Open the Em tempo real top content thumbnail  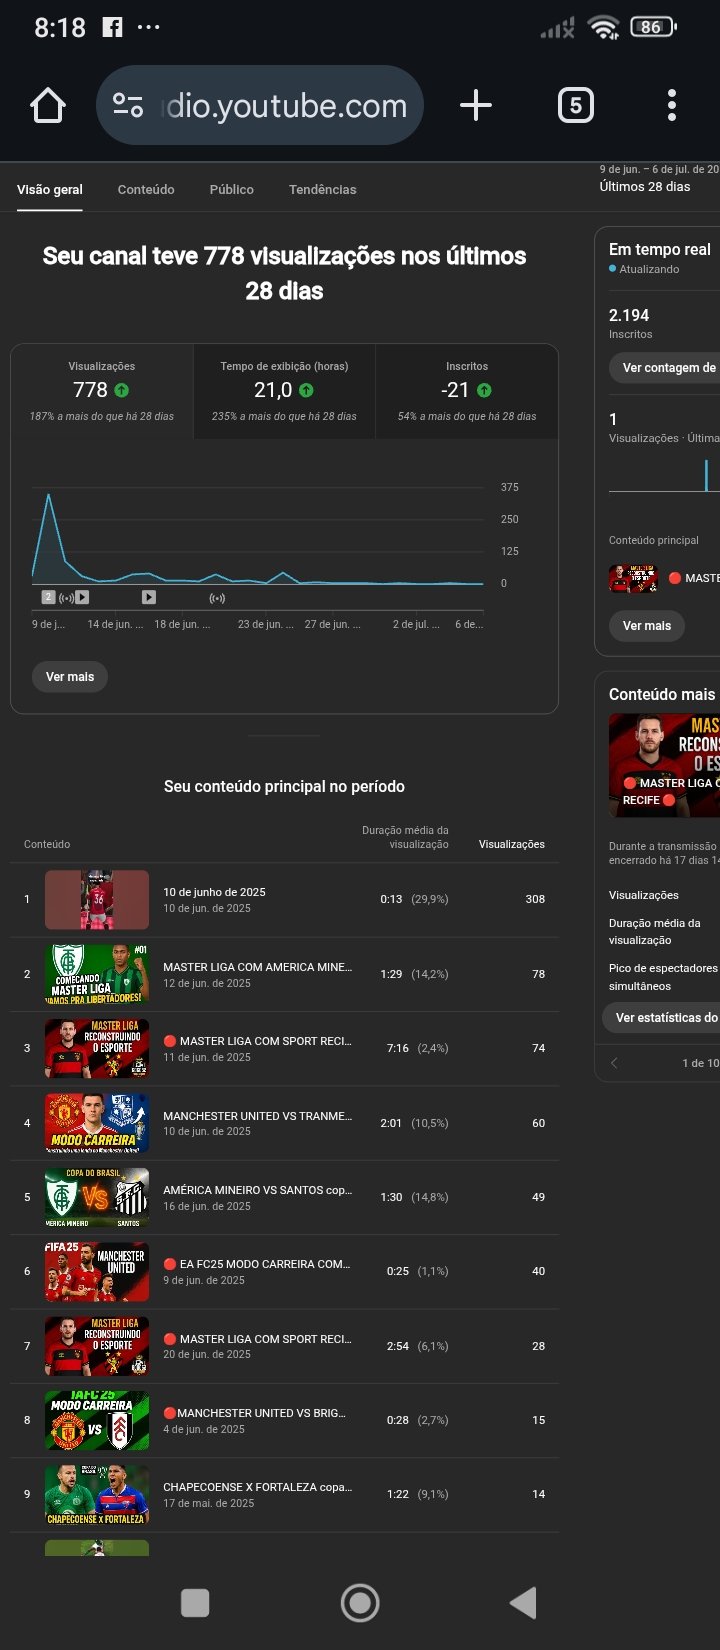coord(633,578)
